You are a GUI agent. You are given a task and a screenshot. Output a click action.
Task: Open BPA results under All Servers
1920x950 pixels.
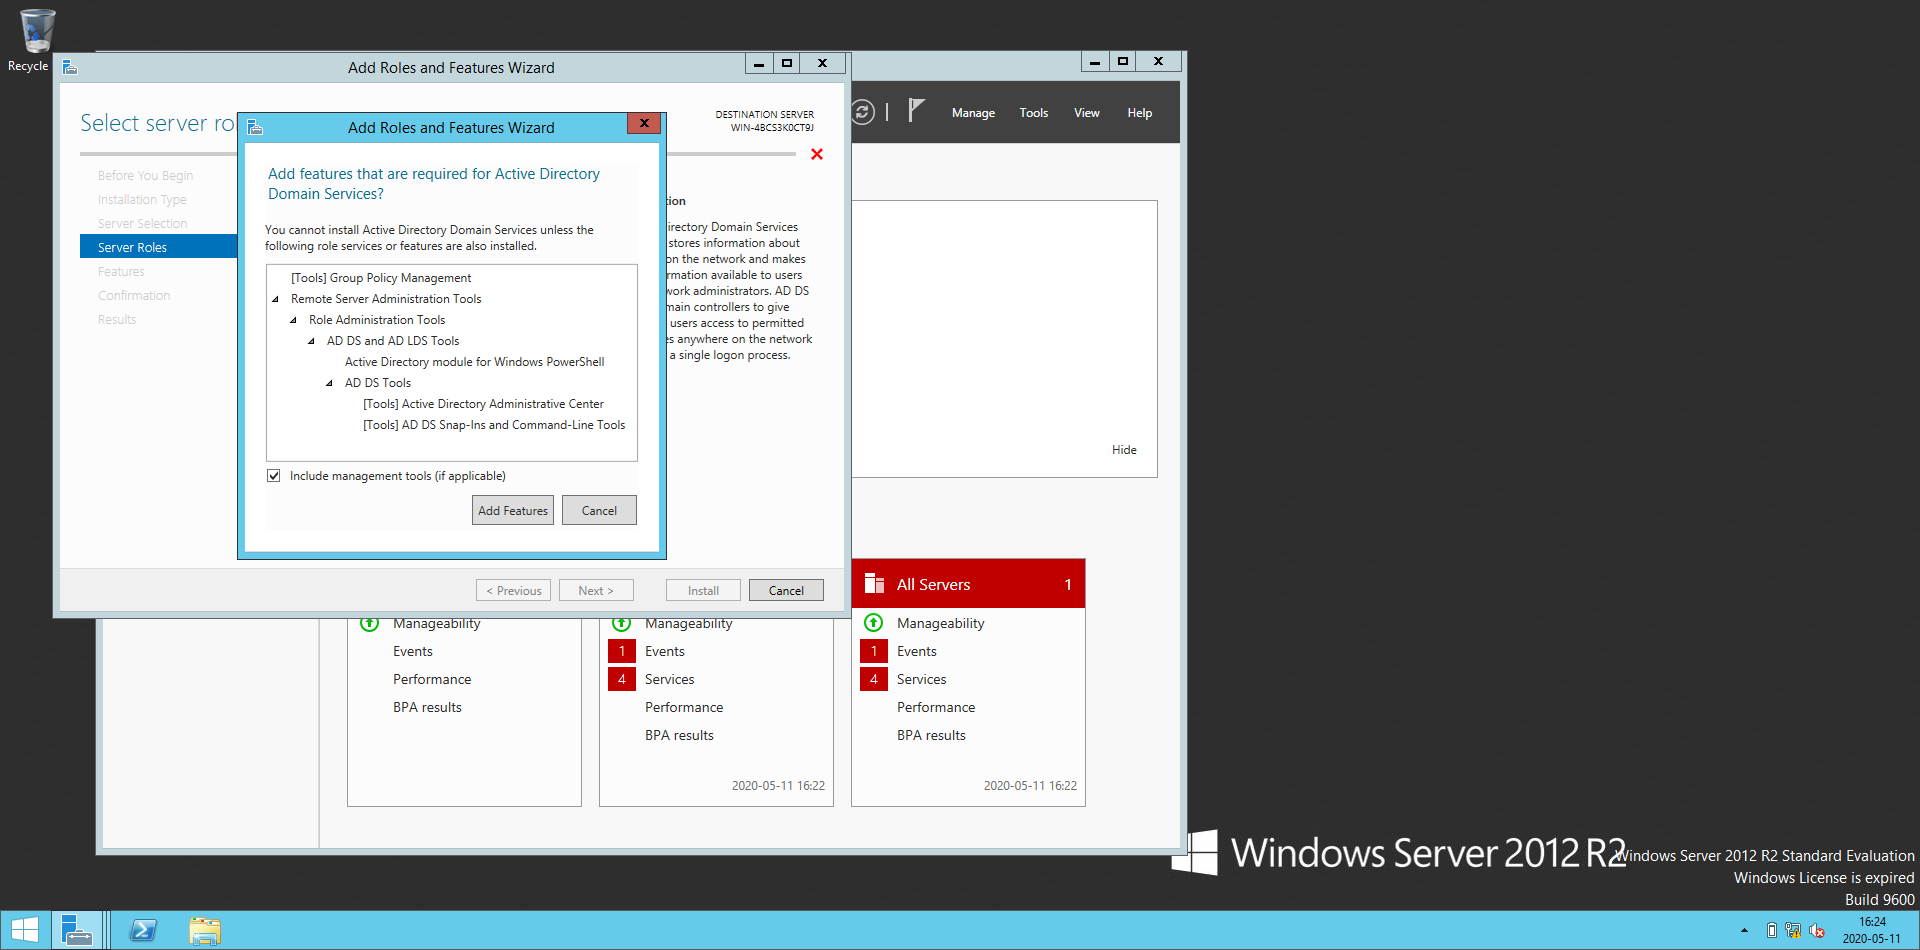coord(931,735)
